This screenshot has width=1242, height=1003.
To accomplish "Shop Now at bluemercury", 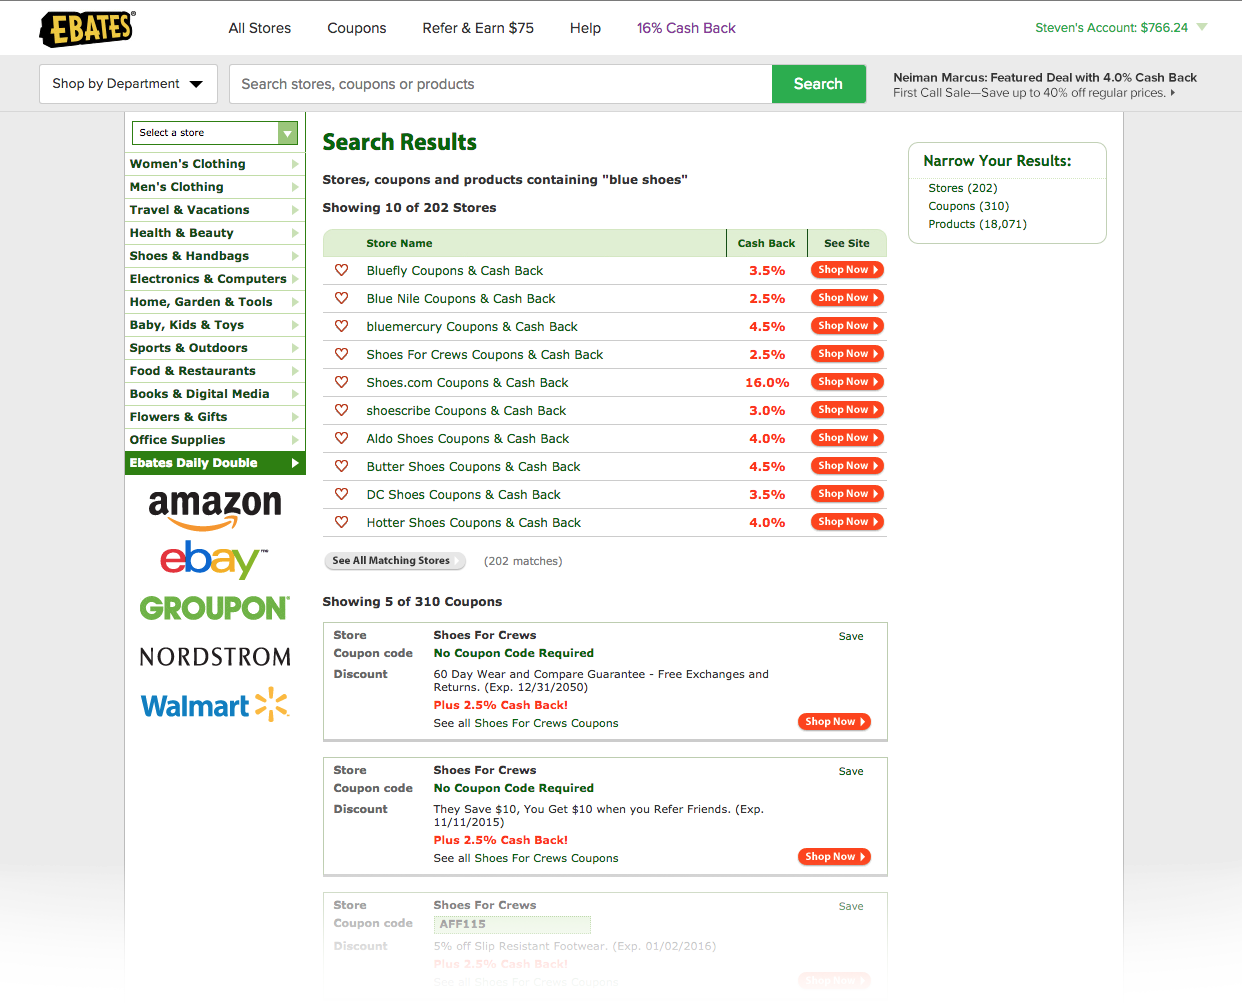I will [847, 326].
